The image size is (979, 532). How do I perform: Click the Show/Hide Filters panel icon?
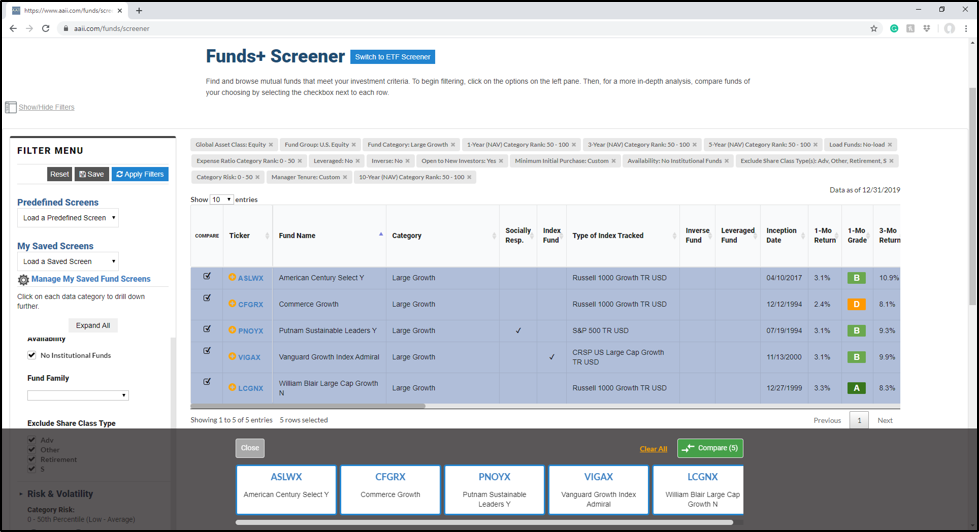click(x=11, y=107)
